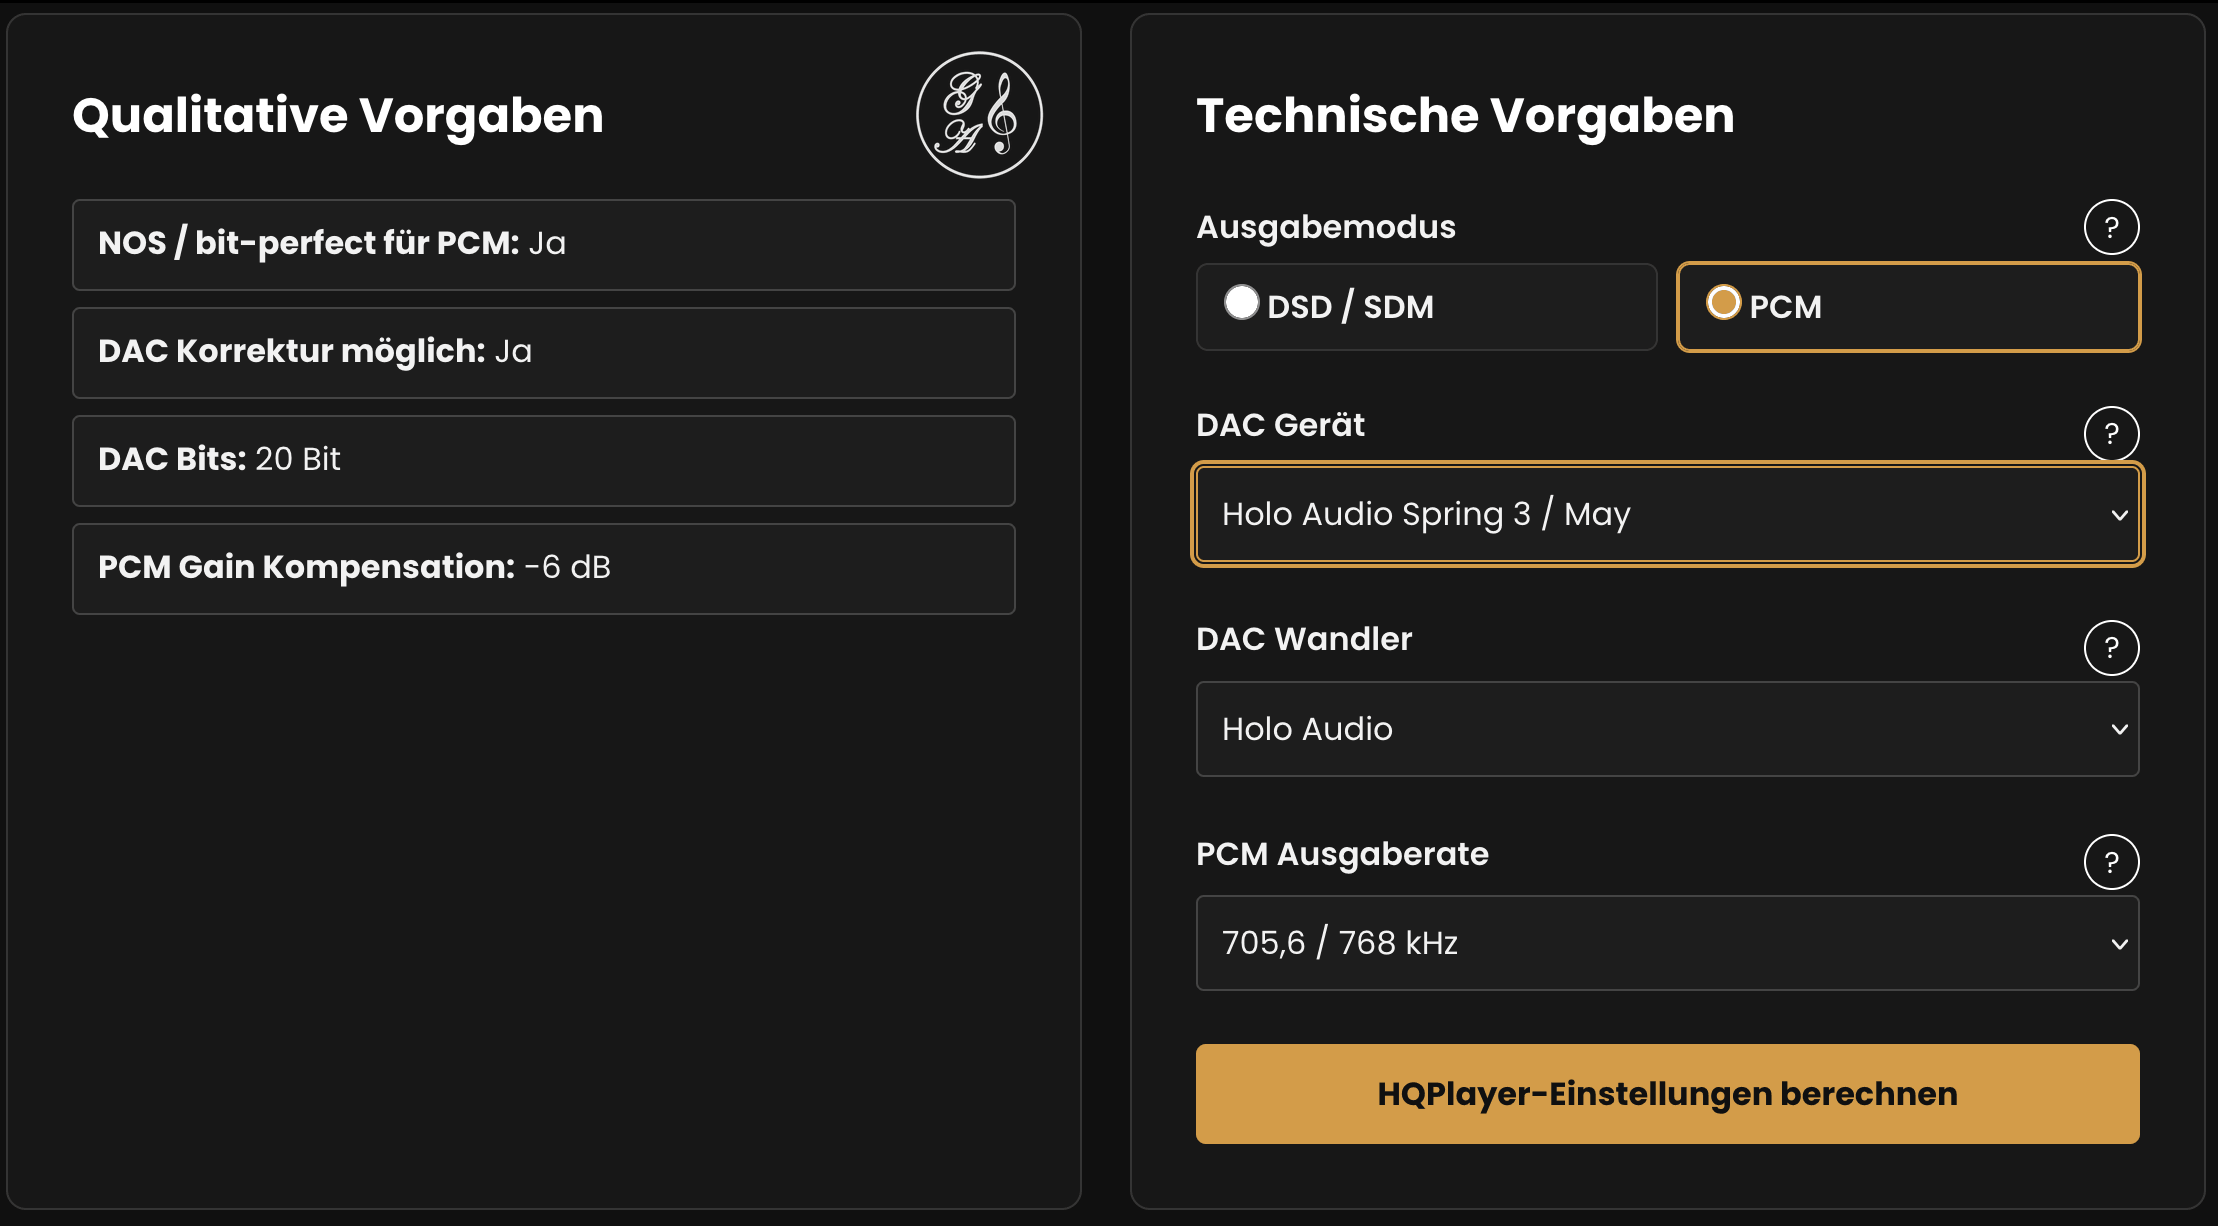The height and width of the screenshot is (1226, 2218).
Task: Select the DSD / SDM radio button
Action: (x=1241, y=302)
